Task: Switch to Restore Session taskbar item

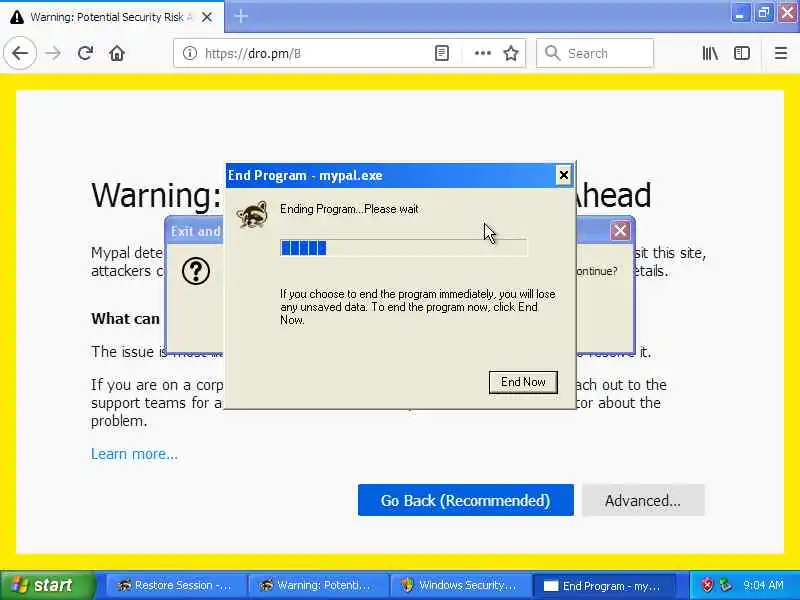Action: click(x=176, y=585)
